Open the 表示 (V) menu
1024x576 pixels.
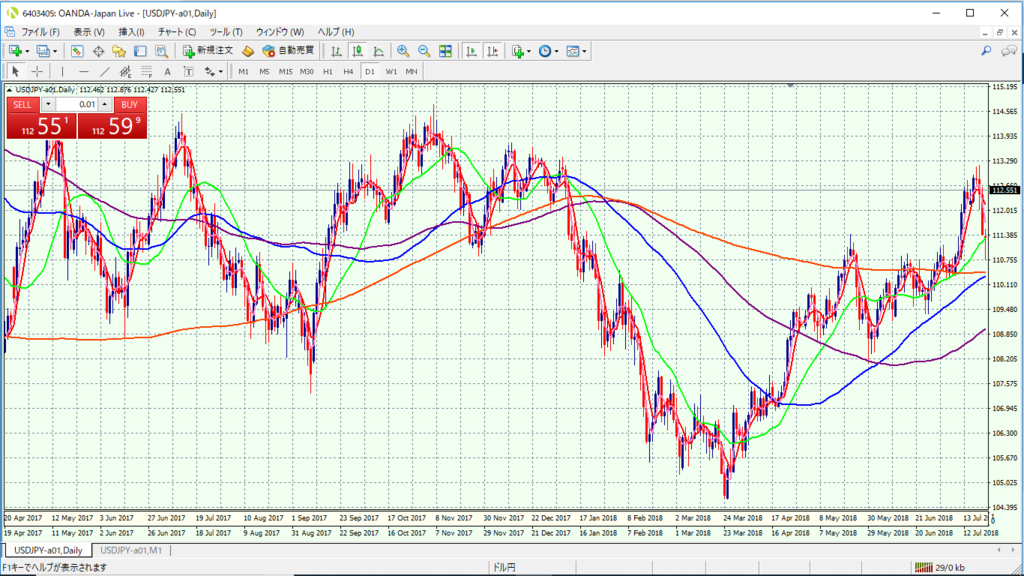coord(89,32)
